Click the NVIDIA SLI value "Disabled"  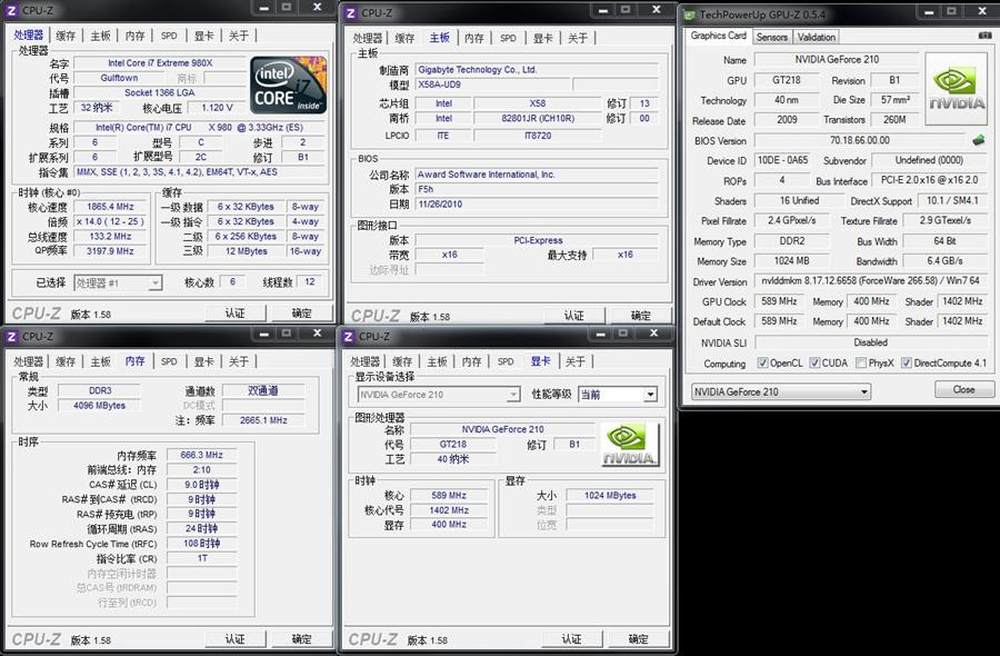coord(871,342)
